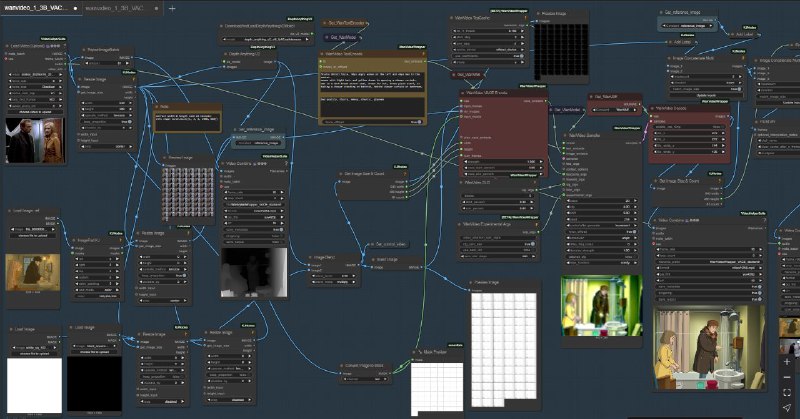Close the second wanvideo tab via its dot
Screen dimensions: 800x419
click(156, 8)
